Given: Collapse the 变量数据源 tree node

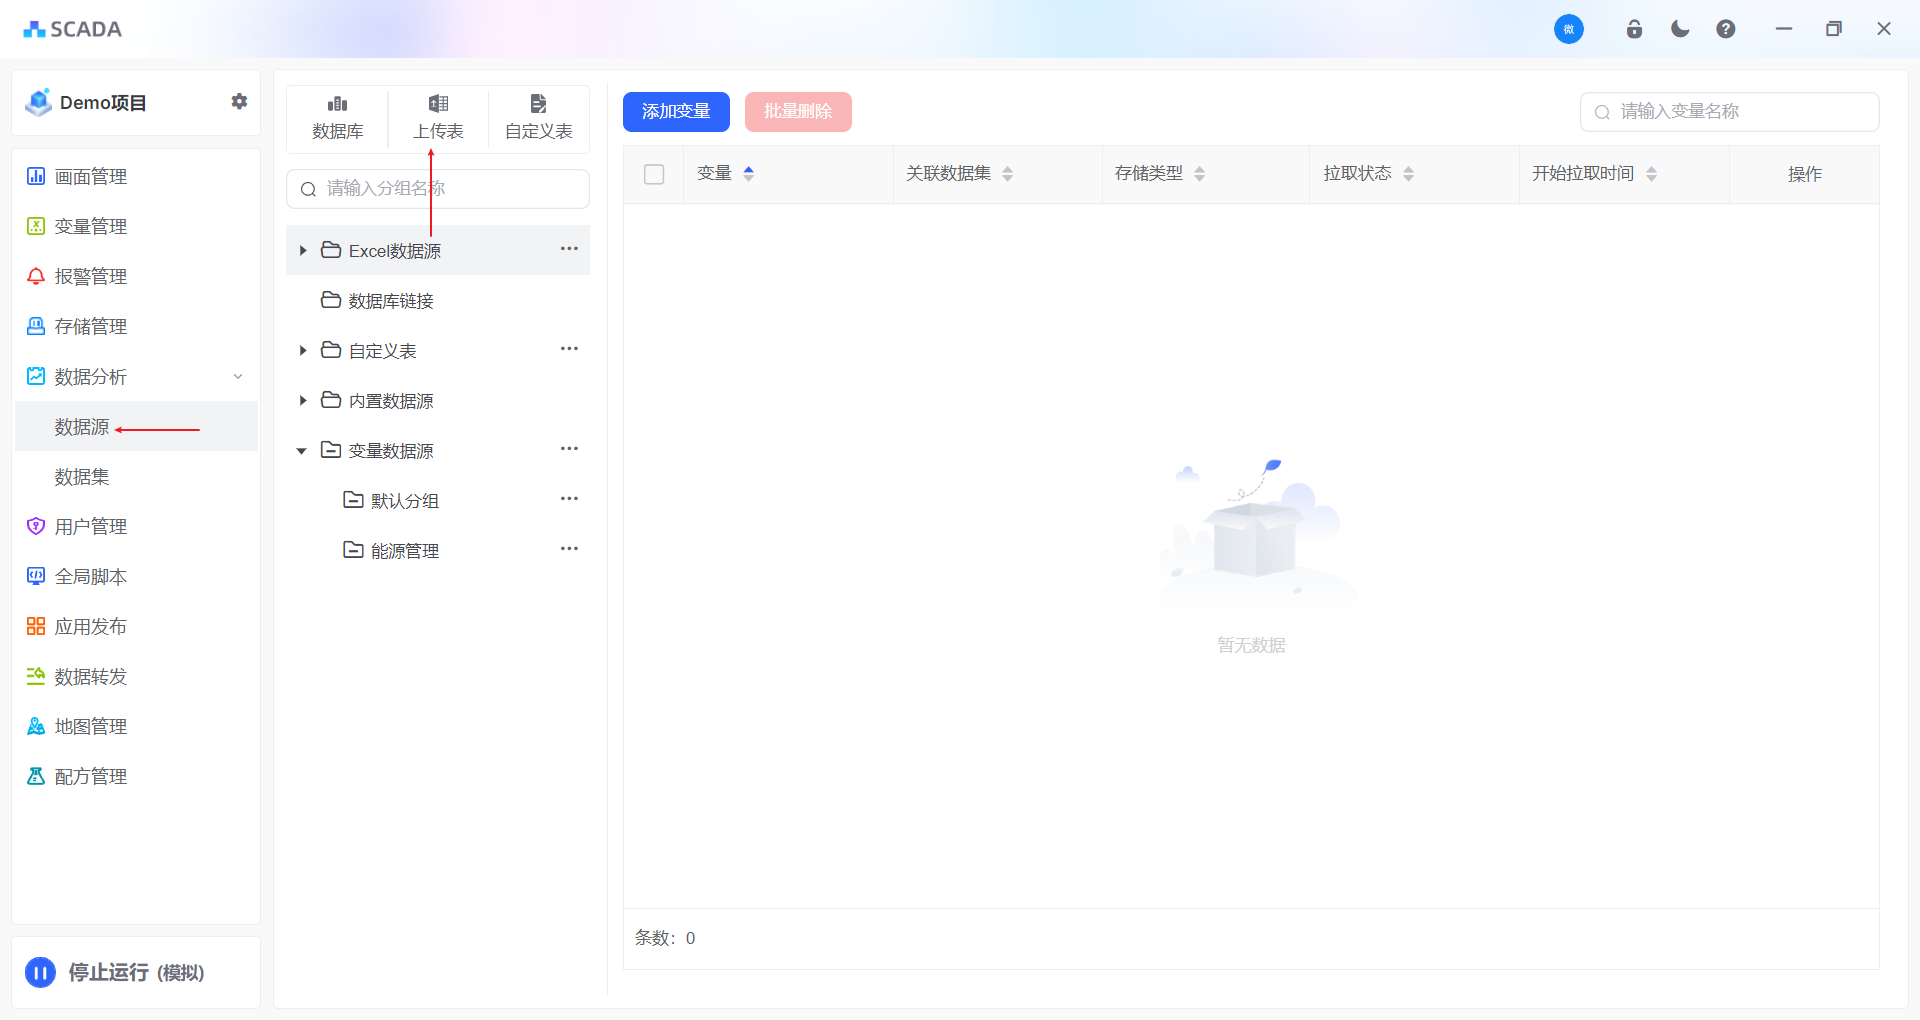Looking at the screenshot, I should tap(302, 451).
